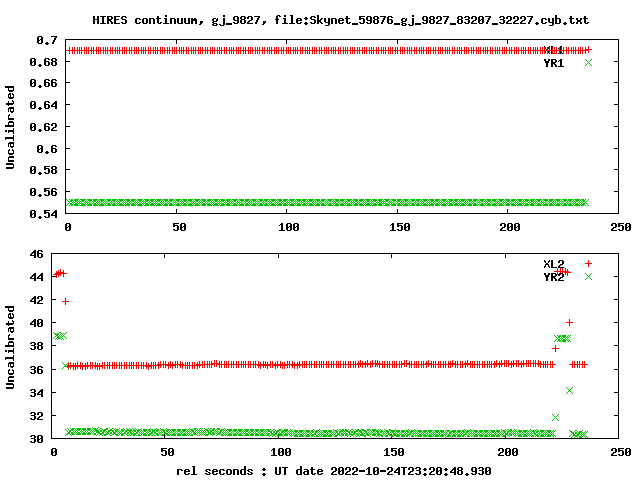Click the 0.64 y-axis tick label
Image resolution: width=640 pixels, height=480 pixels.
tap(43, 105)
